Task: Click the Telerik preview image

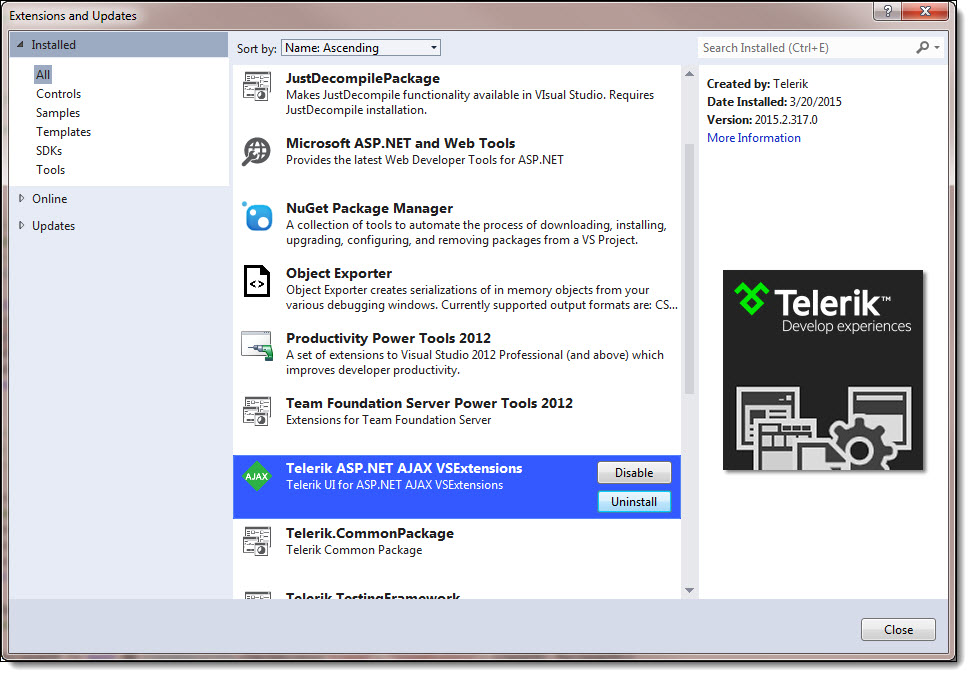Action: (x=823, y=370)
